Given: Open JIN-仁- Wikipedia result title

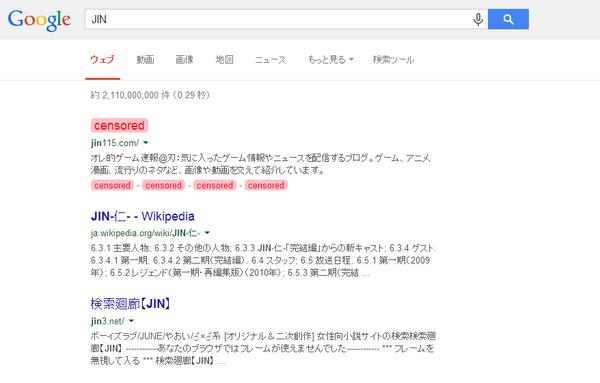Looking at the screenshot, I should pos(142,217).
